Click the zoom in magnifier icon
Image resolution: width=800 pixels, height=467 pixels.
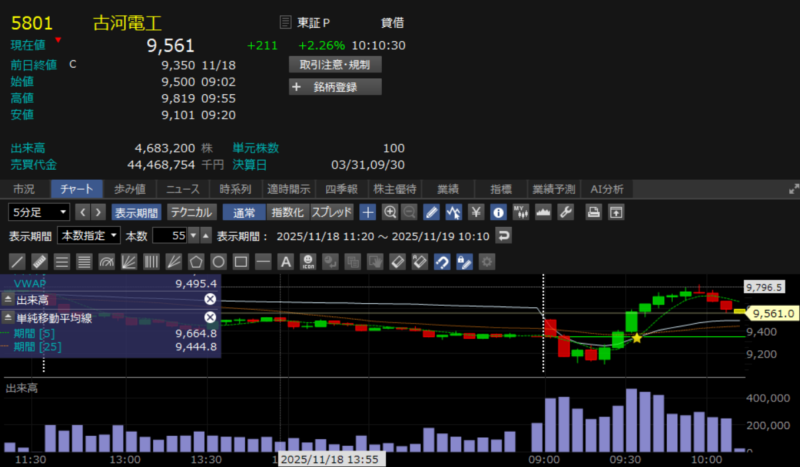[x=389, y=212]
